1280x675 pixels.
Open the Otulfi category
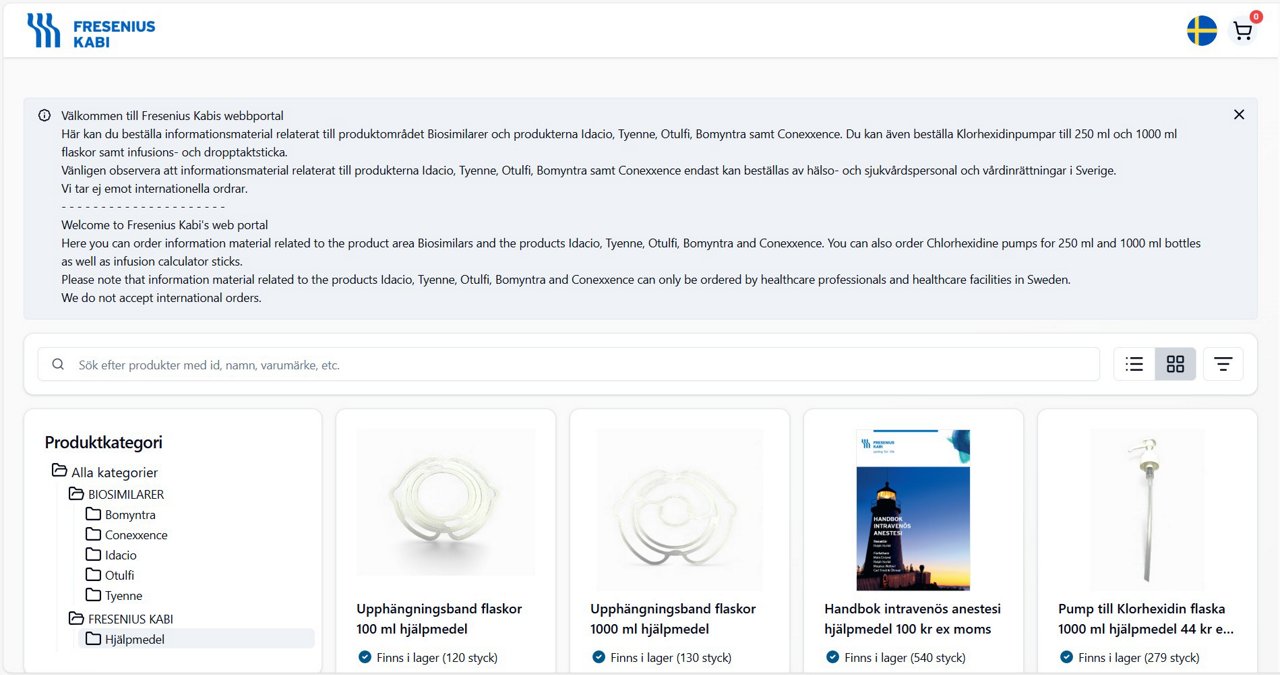[x=119, y=575]
